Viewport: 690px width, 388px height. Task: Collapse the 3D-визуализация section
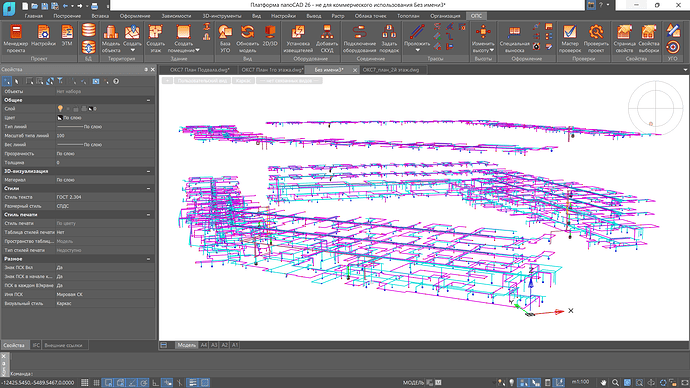tap(148, 171)
